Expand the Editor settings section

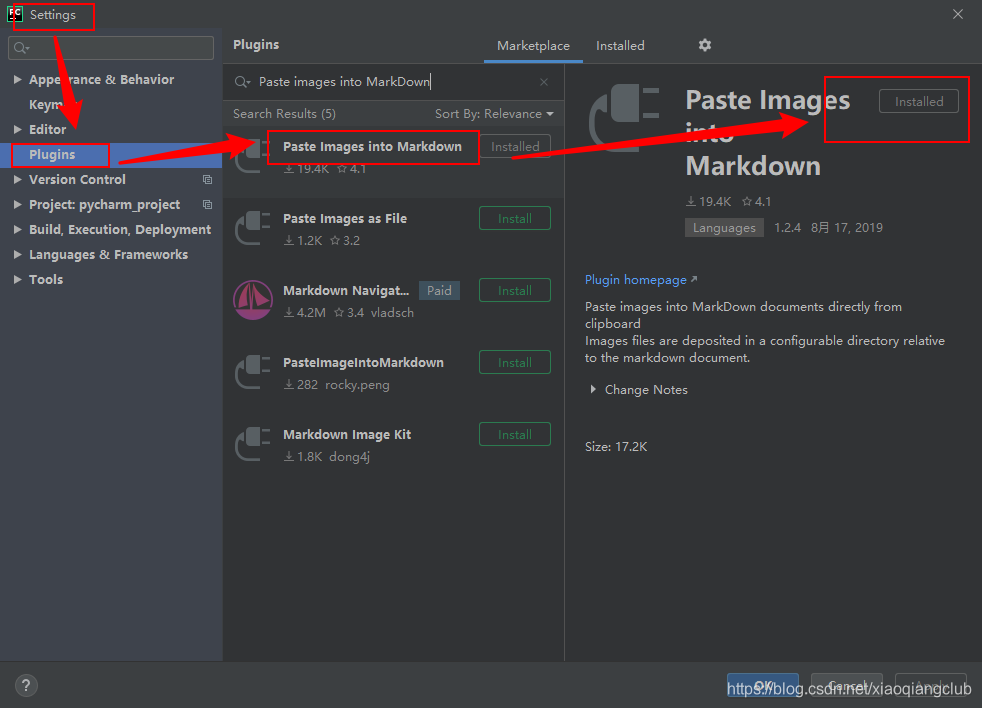click(18, 130)
